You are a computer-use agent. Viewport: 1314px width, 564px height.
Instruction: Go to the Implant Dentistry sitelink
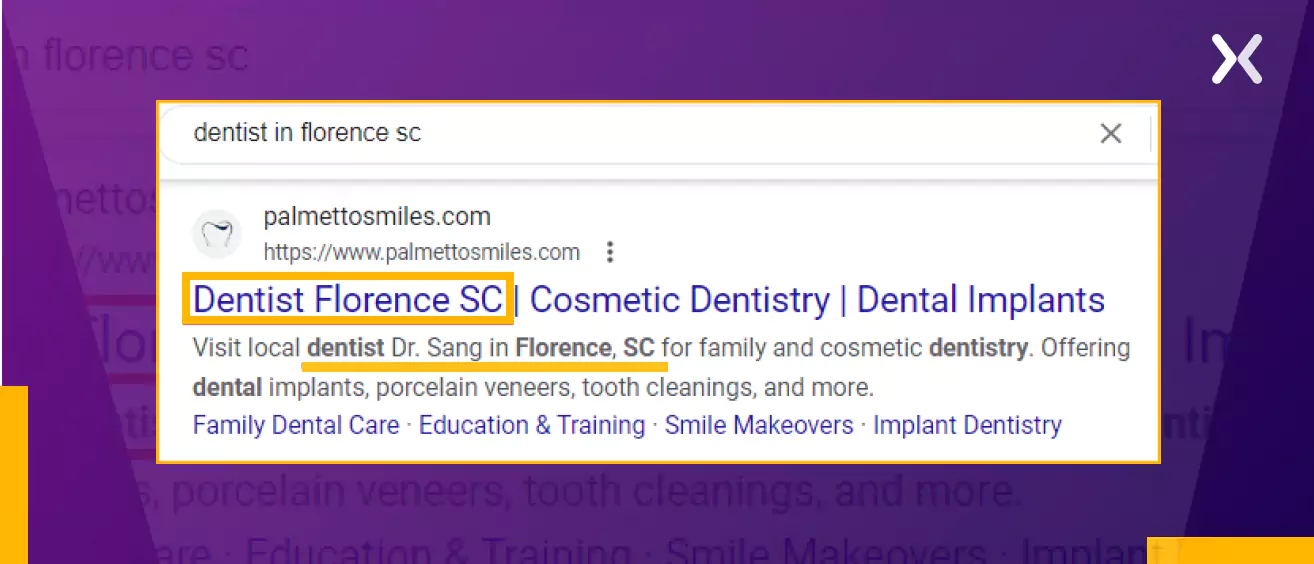pos(967,425)
